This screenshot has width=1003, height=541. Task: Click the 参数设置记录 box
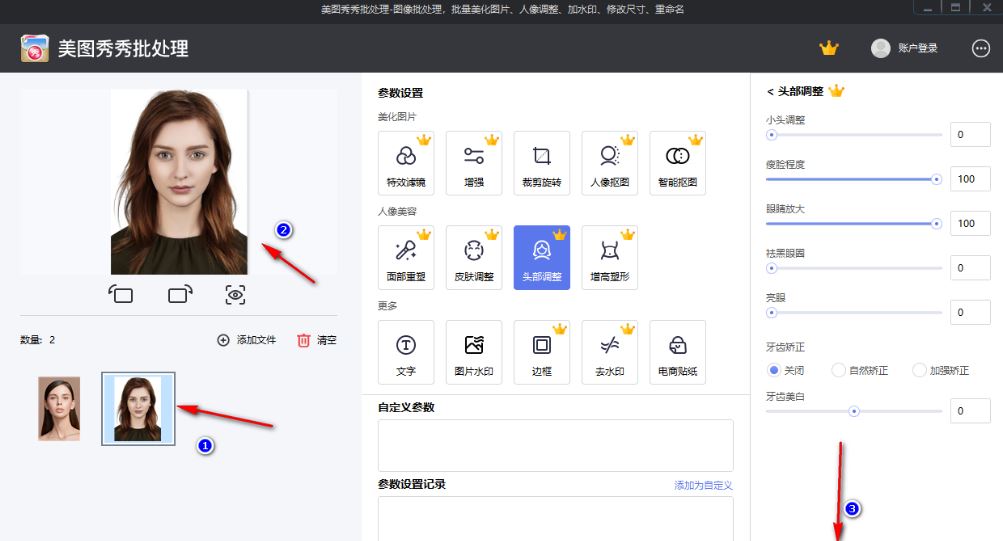555,519
